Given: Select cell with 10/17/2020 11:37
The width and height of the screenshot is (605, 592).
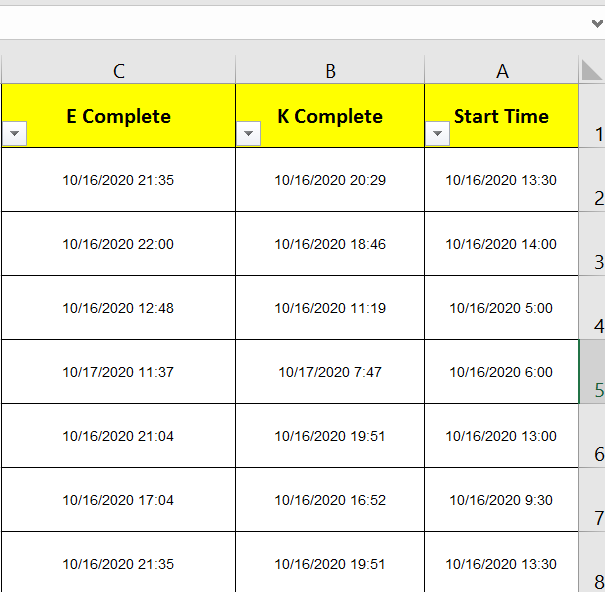Looking at the screenshot, I should pos(118,372).
